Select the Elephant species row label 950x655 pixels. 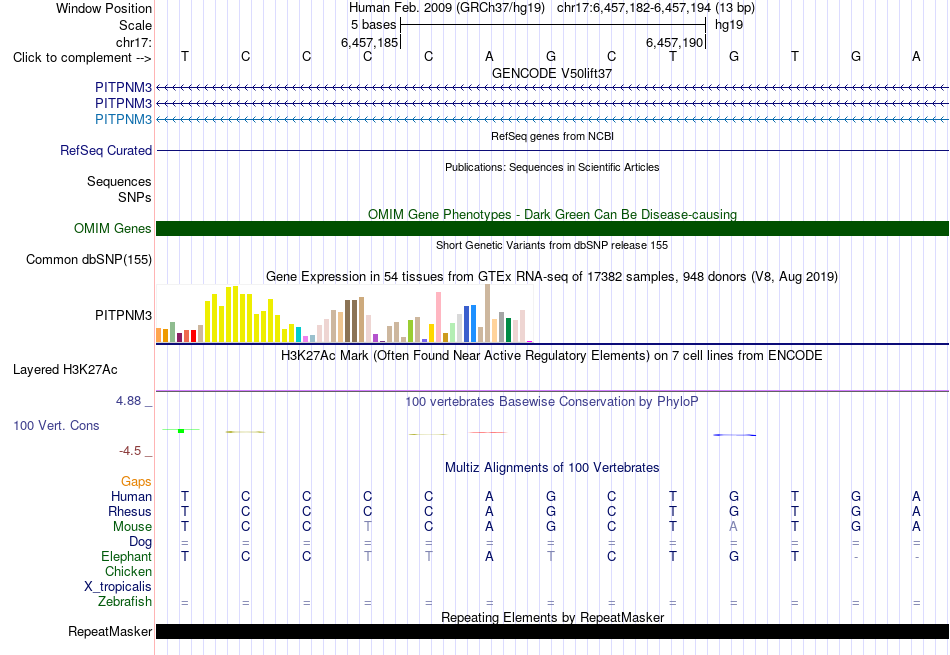click(126, 556)
